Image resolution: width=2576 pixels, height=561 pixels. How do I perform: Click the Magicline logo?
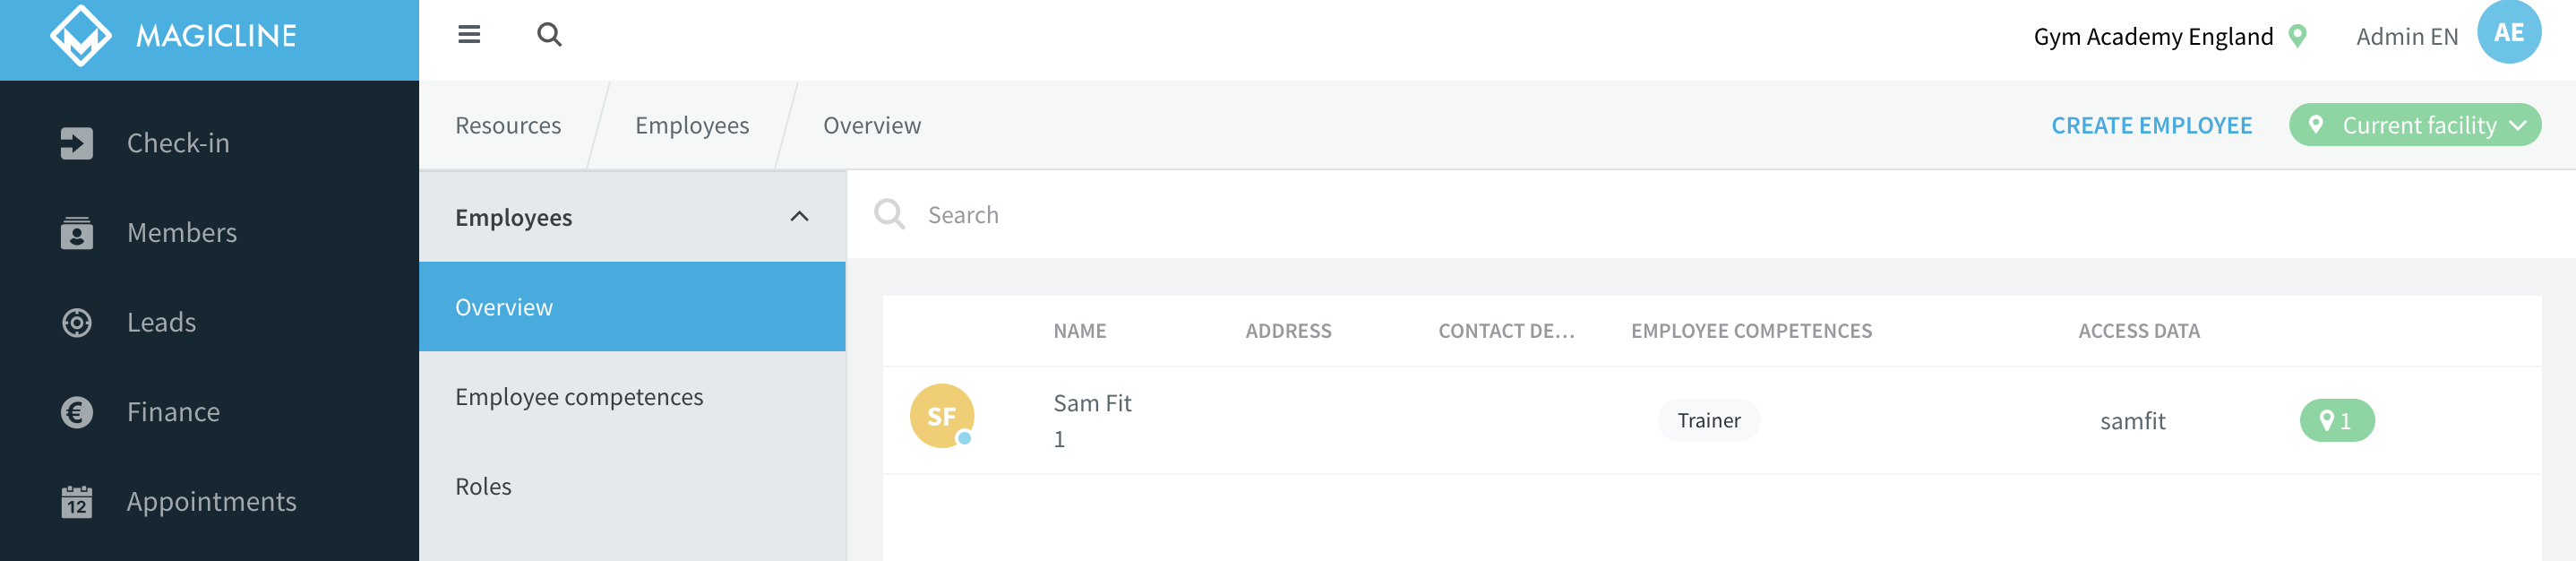point(174,36)
